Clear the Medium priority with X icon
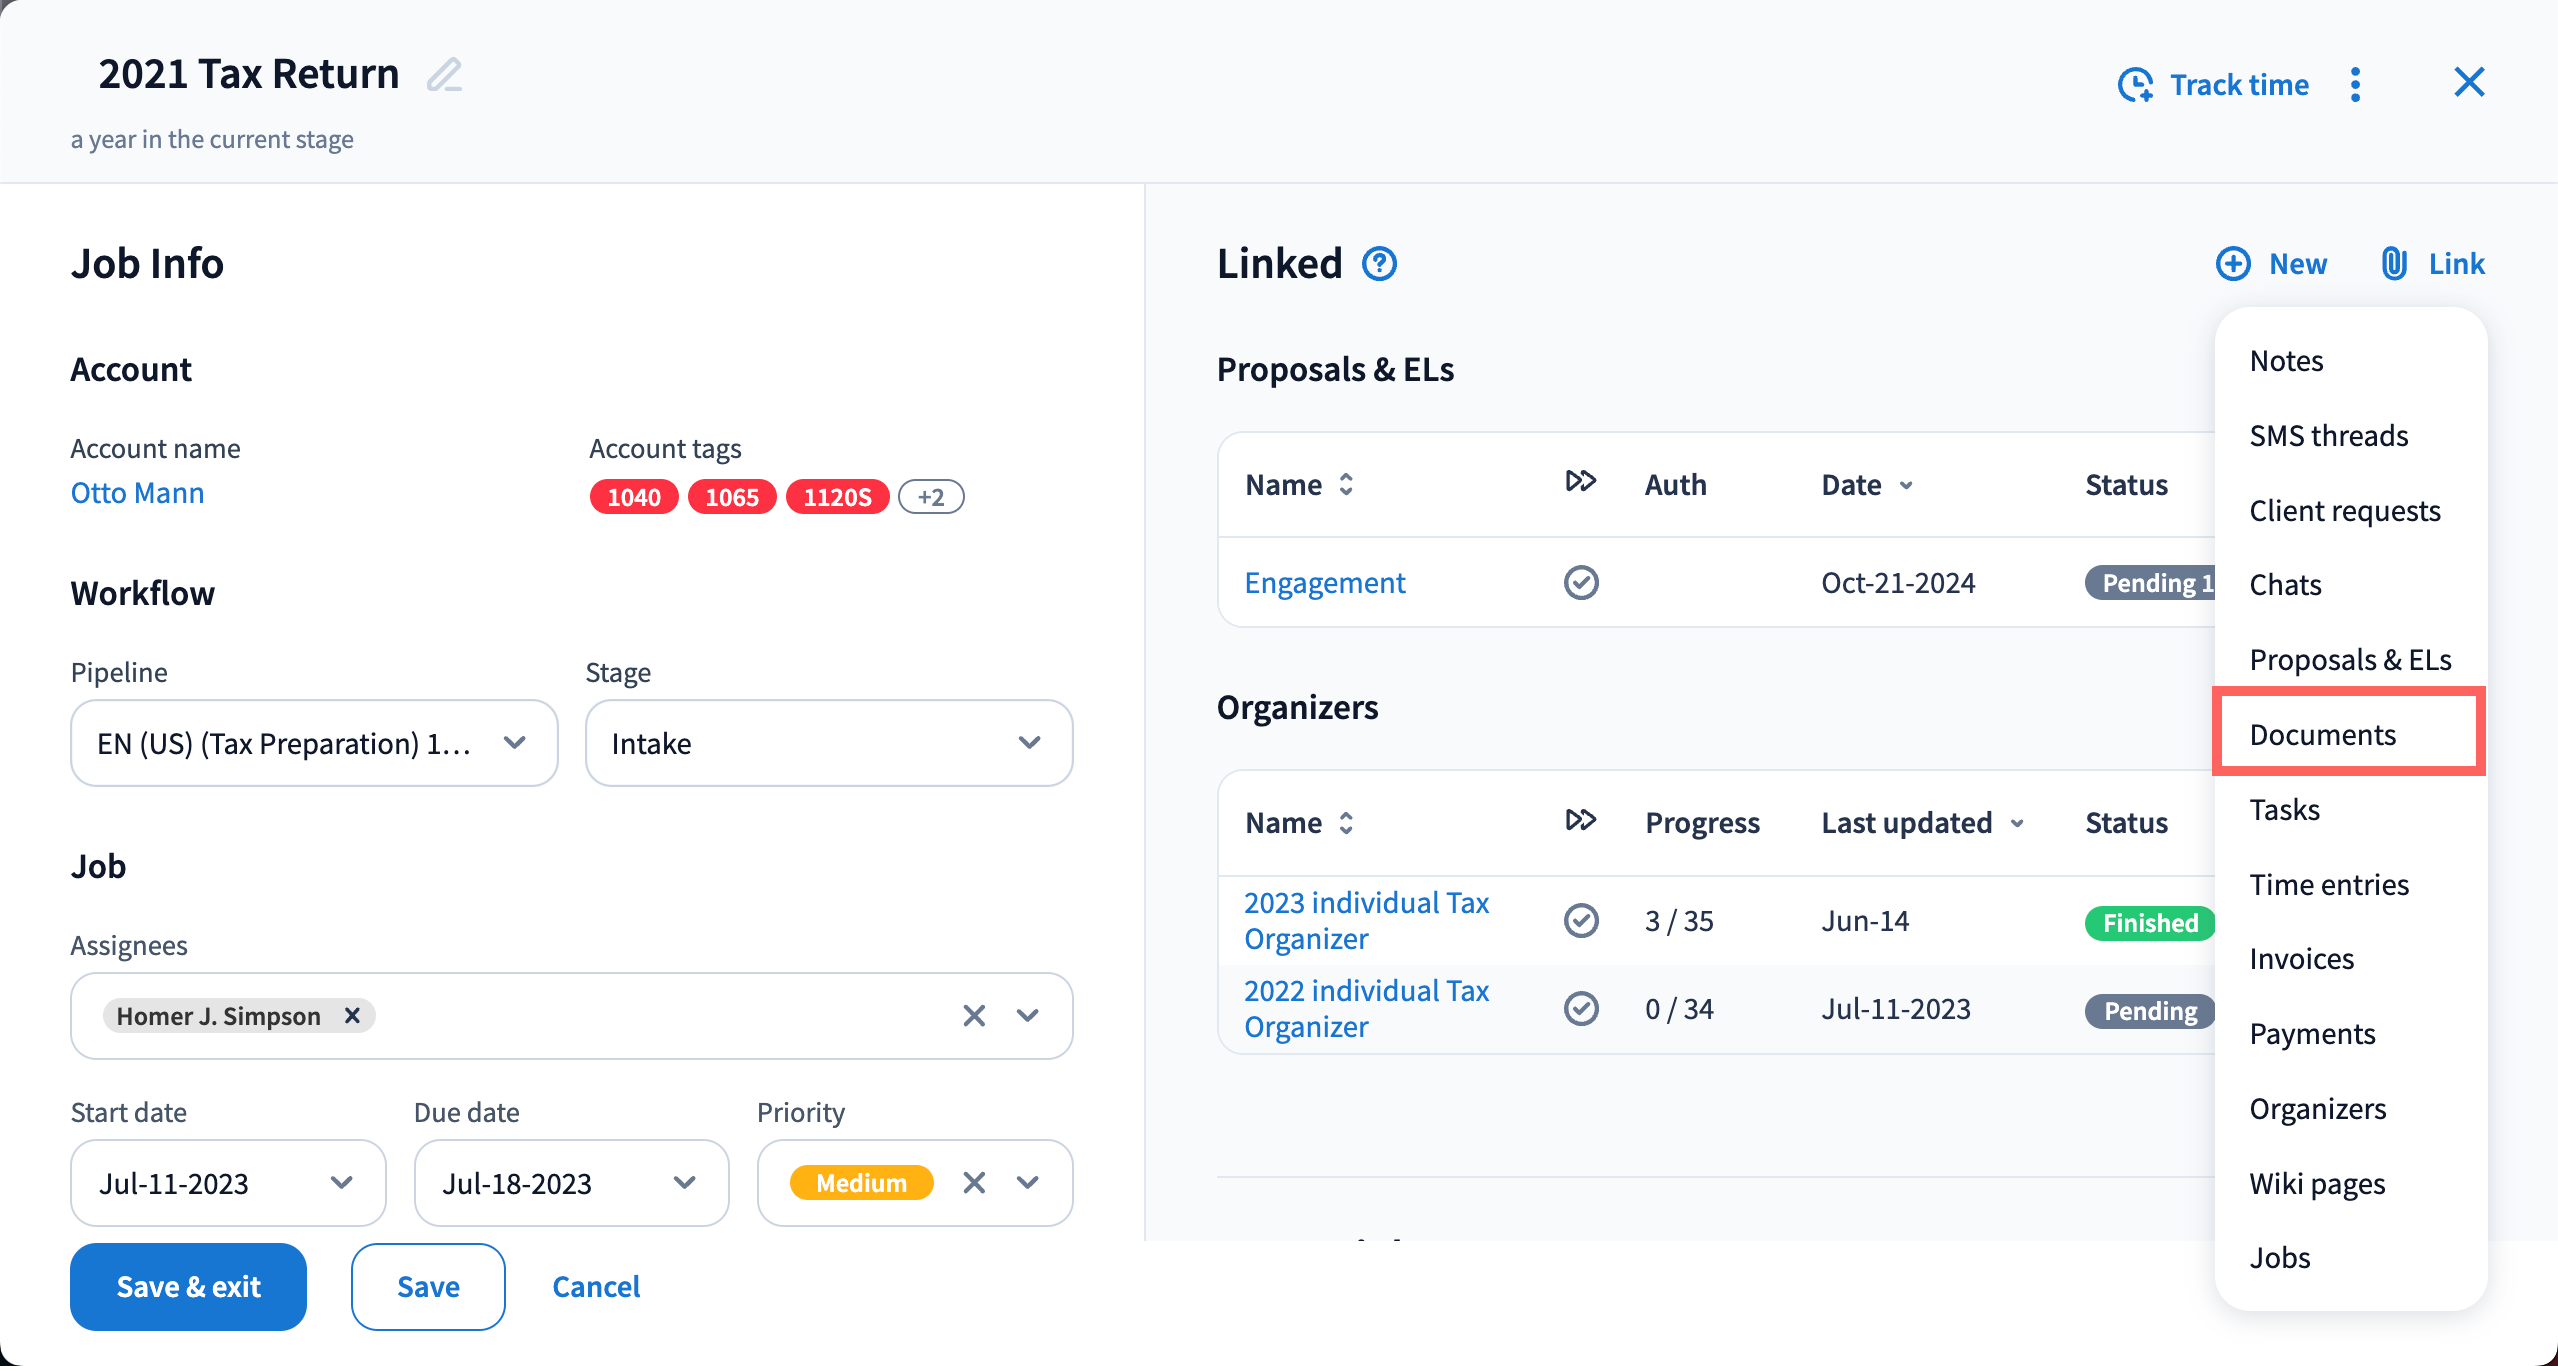This screenshot has height=1366, width=2558. pos(974,1183)
